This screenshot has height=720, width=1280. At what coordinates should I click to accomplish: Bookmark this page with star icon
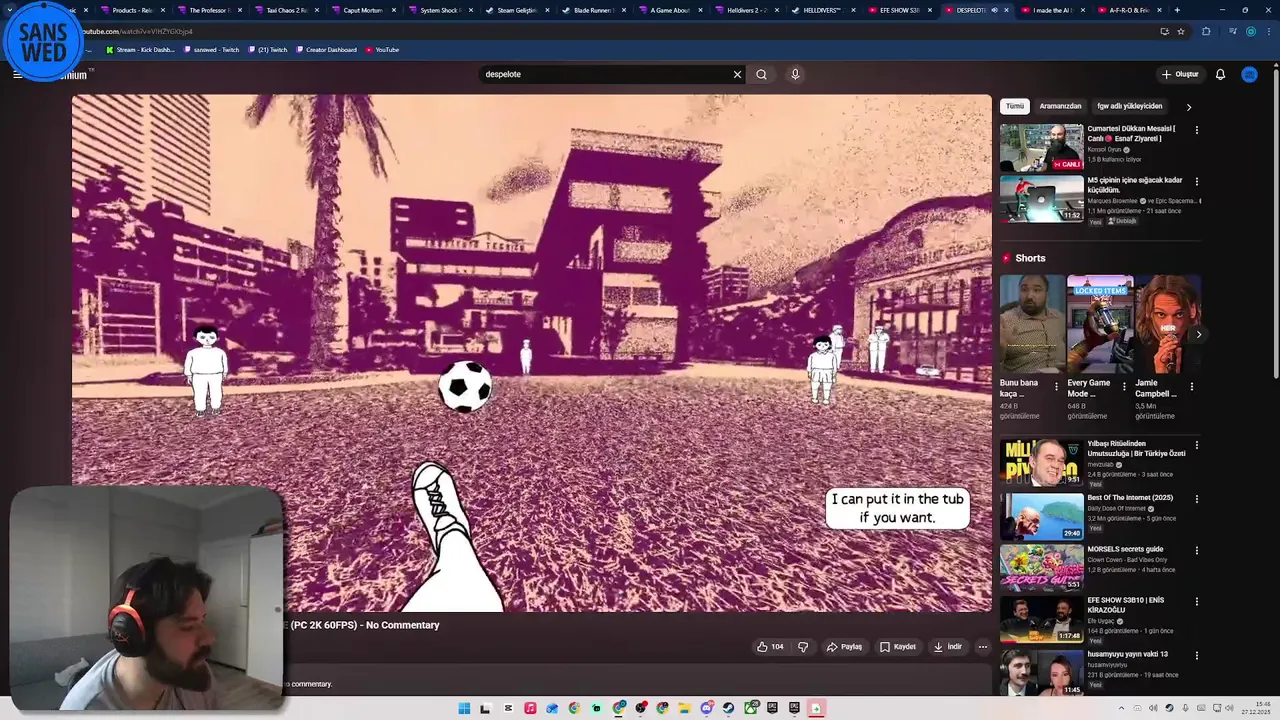[1181, 31]
